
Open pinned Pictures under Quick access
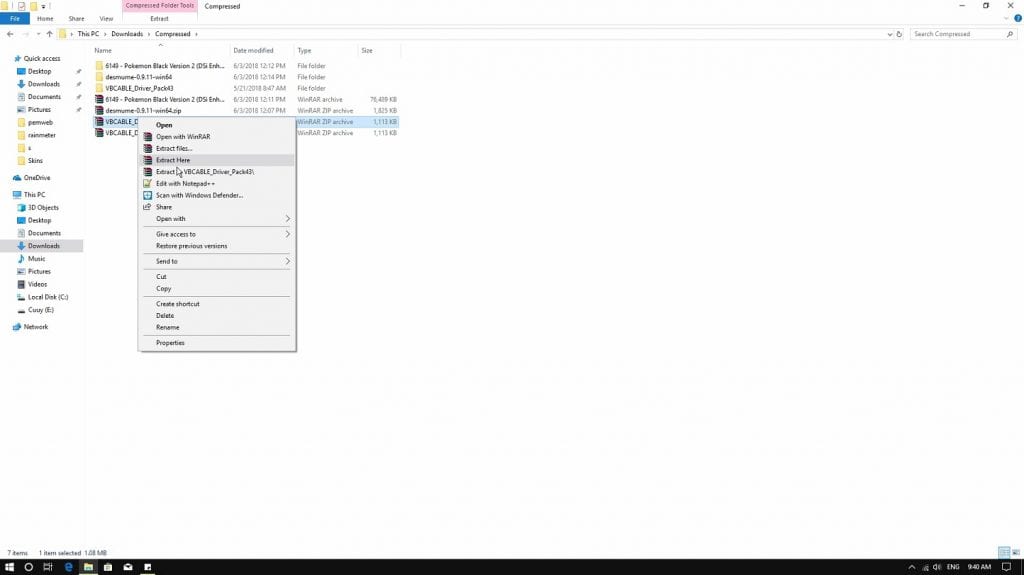(39, 110)
